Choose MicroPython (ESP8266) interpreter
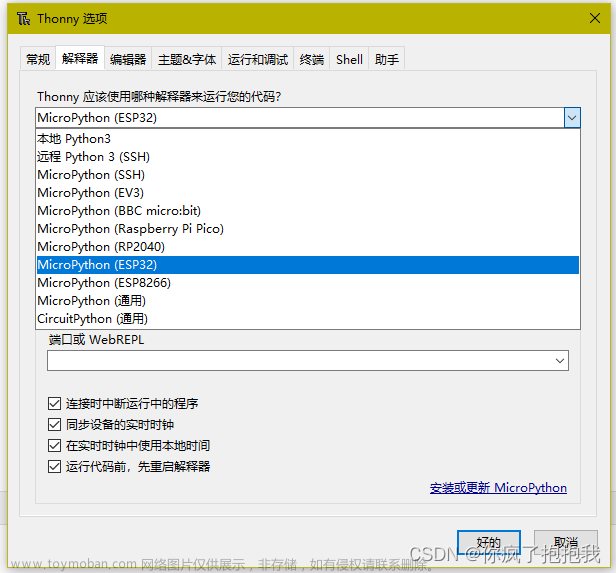Screen dimensions: 616x573 click(308, 283)
